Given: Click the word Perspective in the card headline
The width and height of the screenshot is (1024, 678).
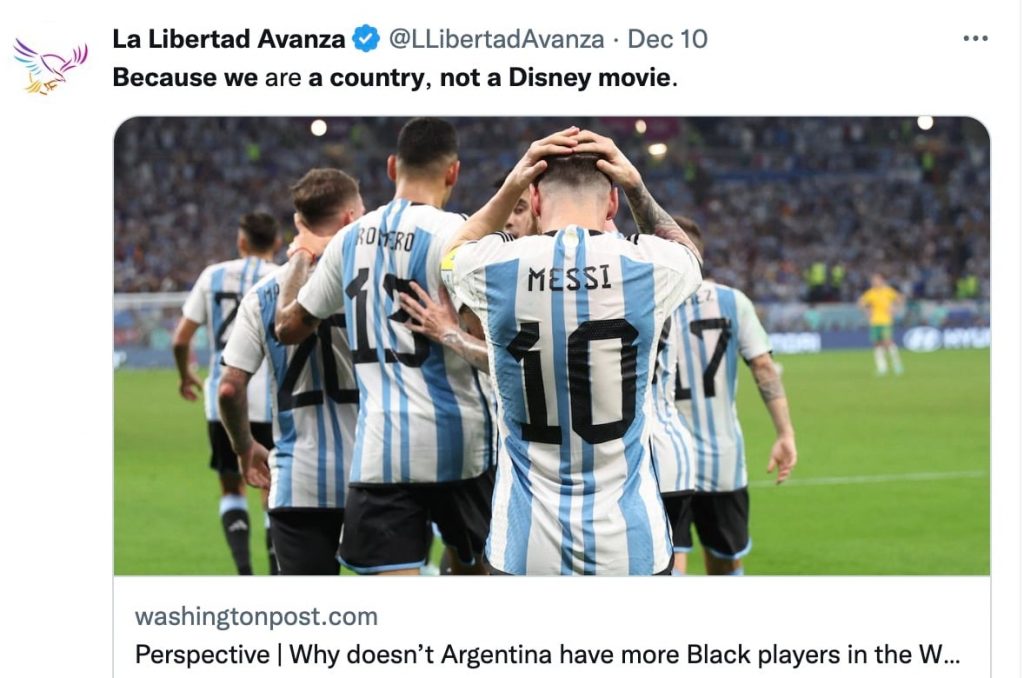Looking at the screenshot, I should (x=202, y=654).
